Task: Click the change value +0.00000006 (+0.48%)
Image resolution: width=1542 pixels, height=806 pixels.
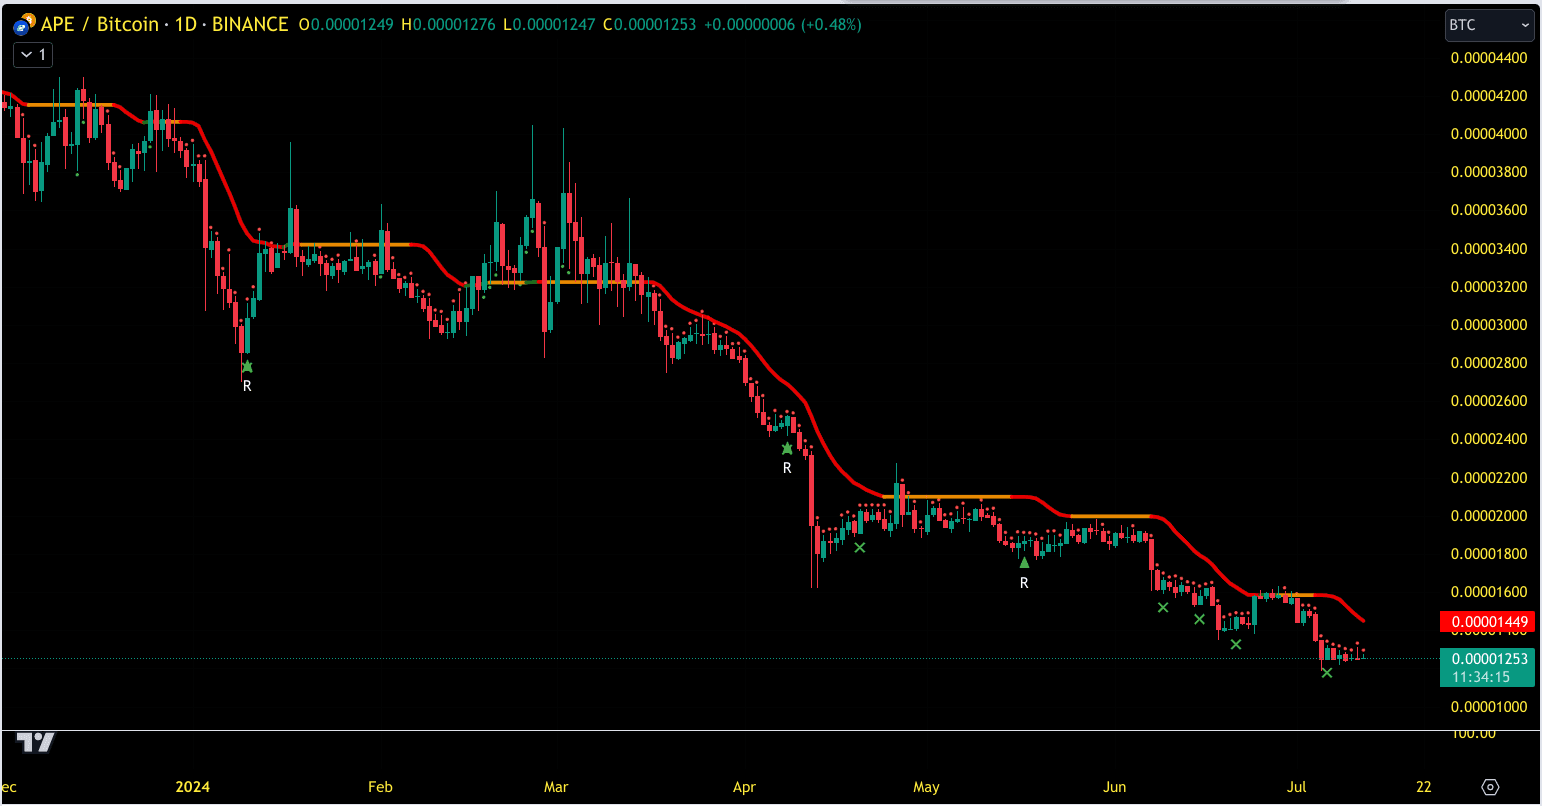Action: [783, 25]
